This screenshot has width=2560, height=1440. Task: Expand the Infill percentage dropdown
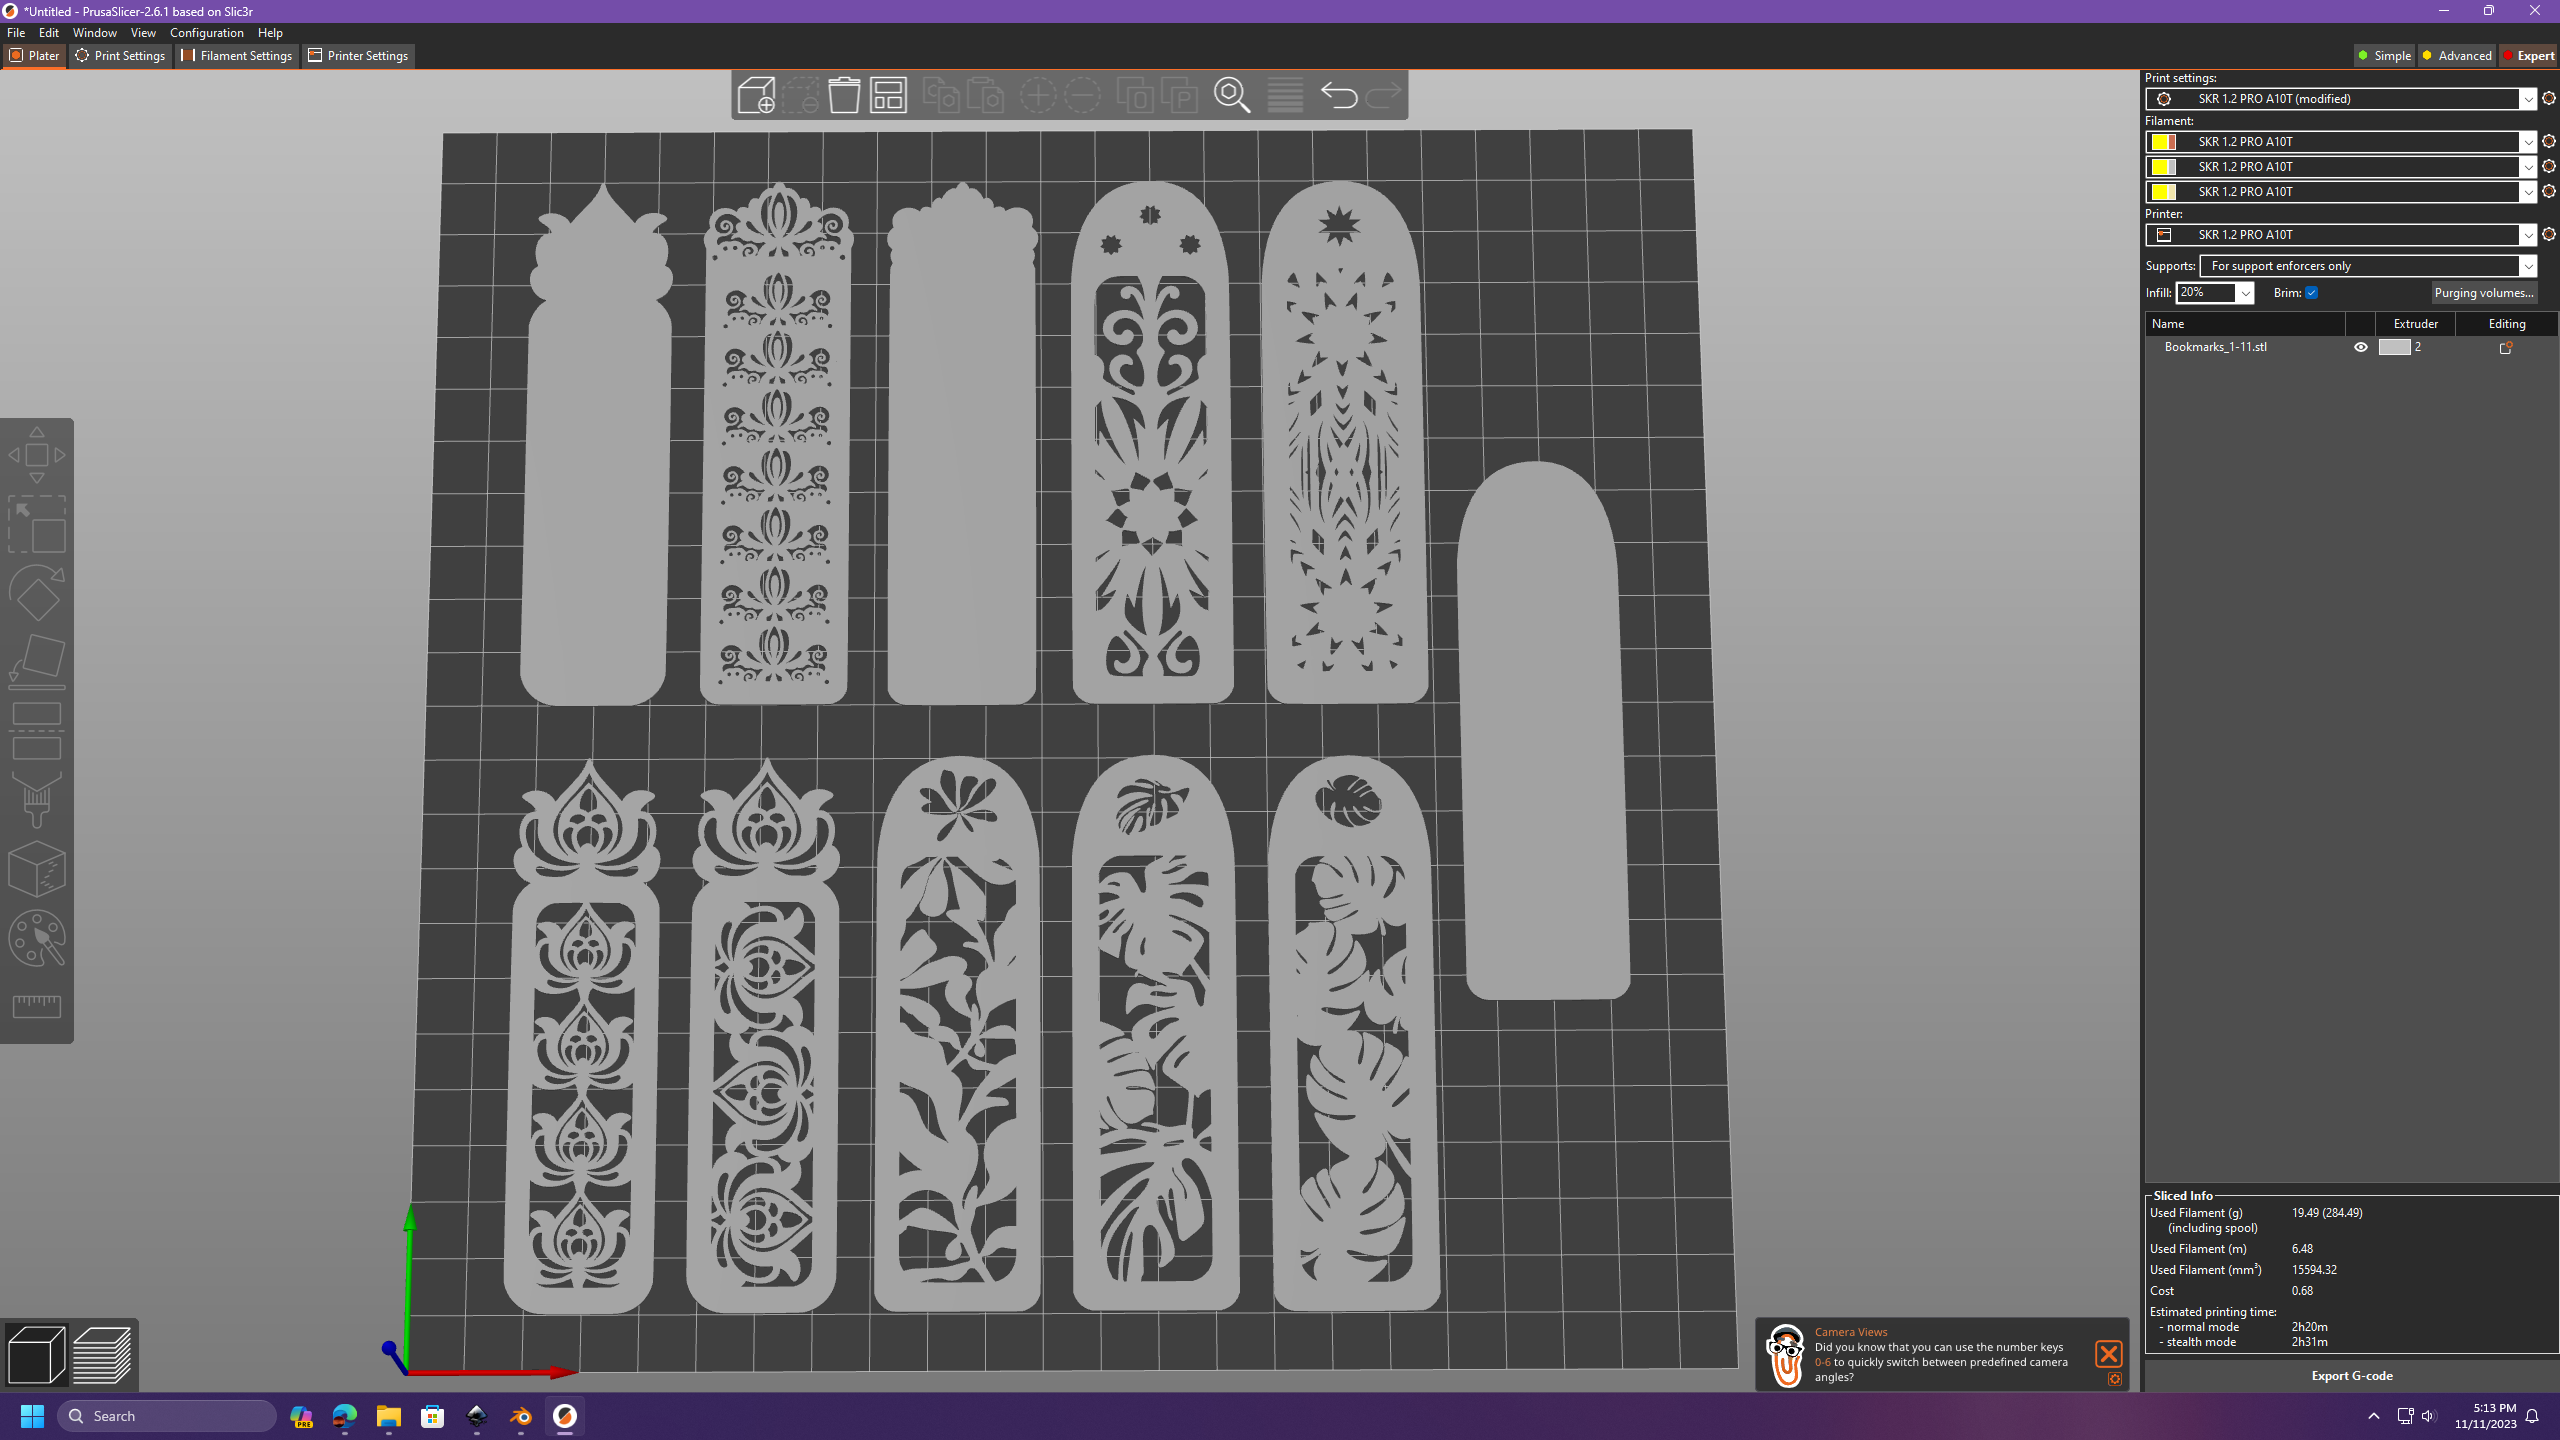point(2245,292)
